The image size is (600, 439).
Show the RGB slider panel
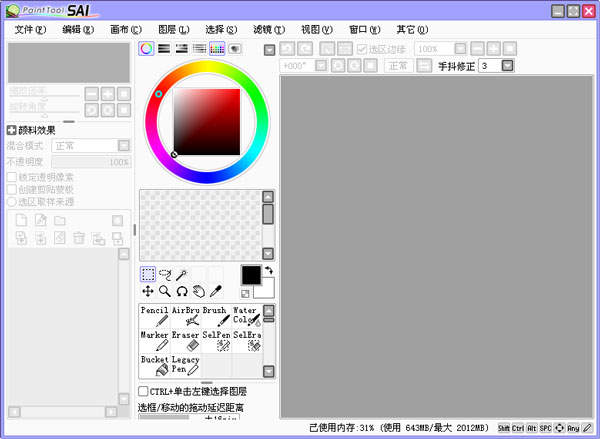[x=164, y=49]
